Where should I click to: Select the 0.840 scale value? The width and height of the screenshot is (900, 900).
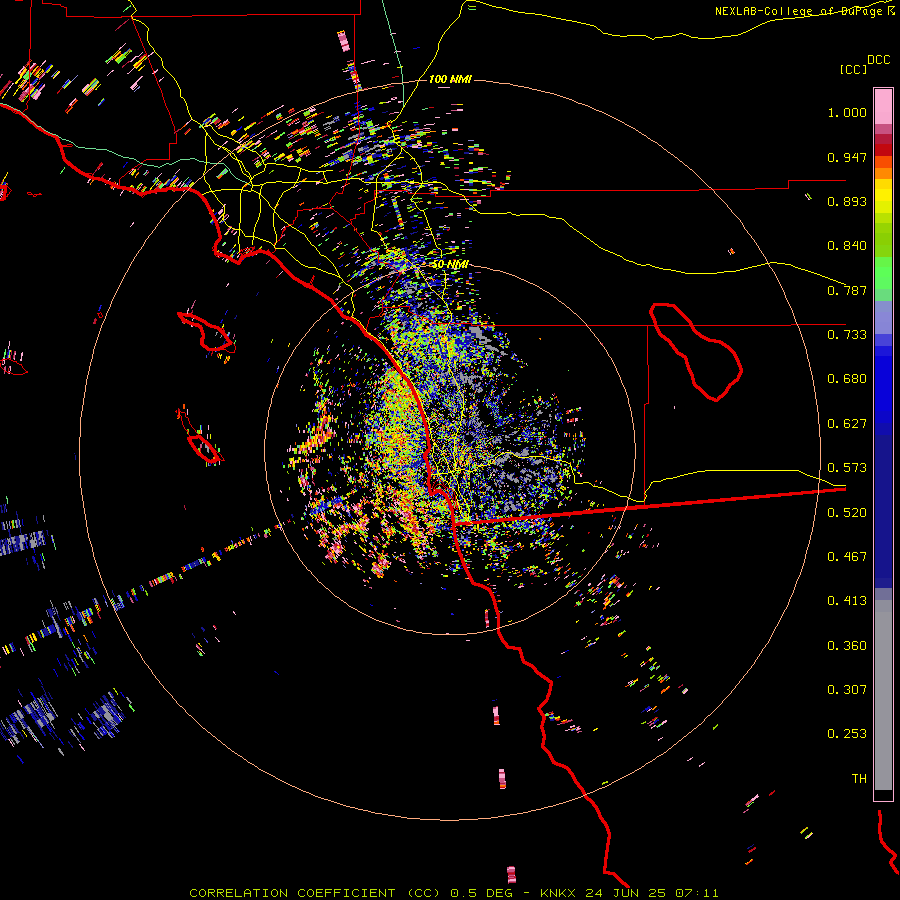coord(847,246)
